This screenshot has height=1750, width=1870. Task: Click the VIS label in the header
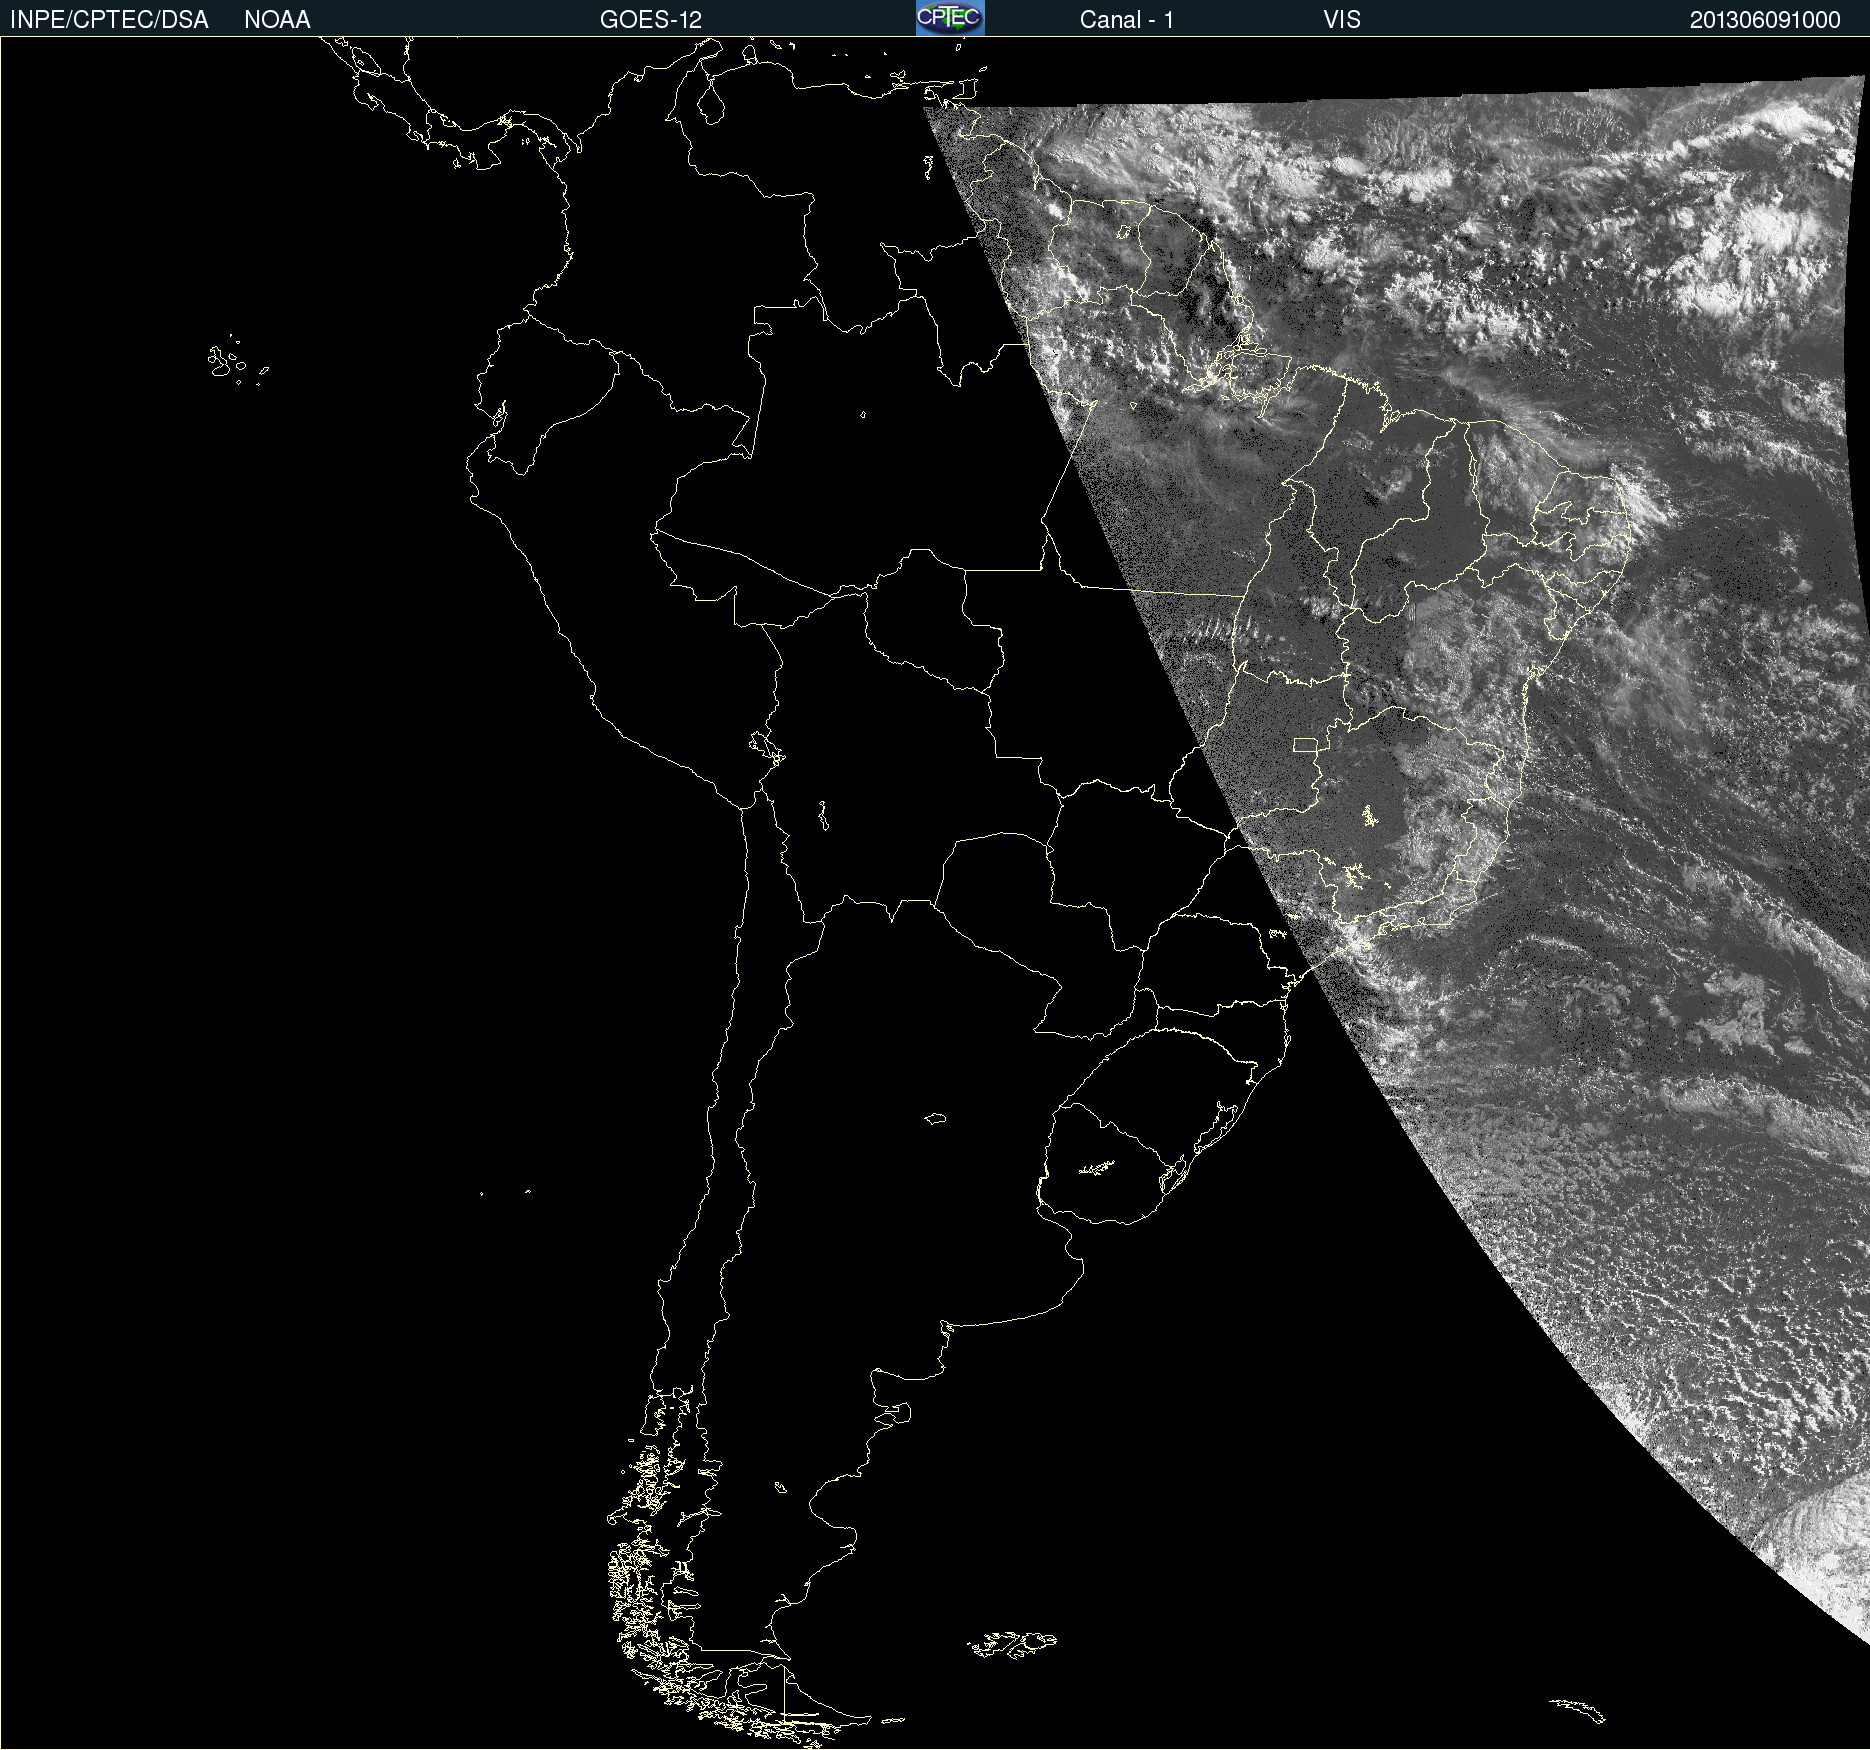point(1342,20)
